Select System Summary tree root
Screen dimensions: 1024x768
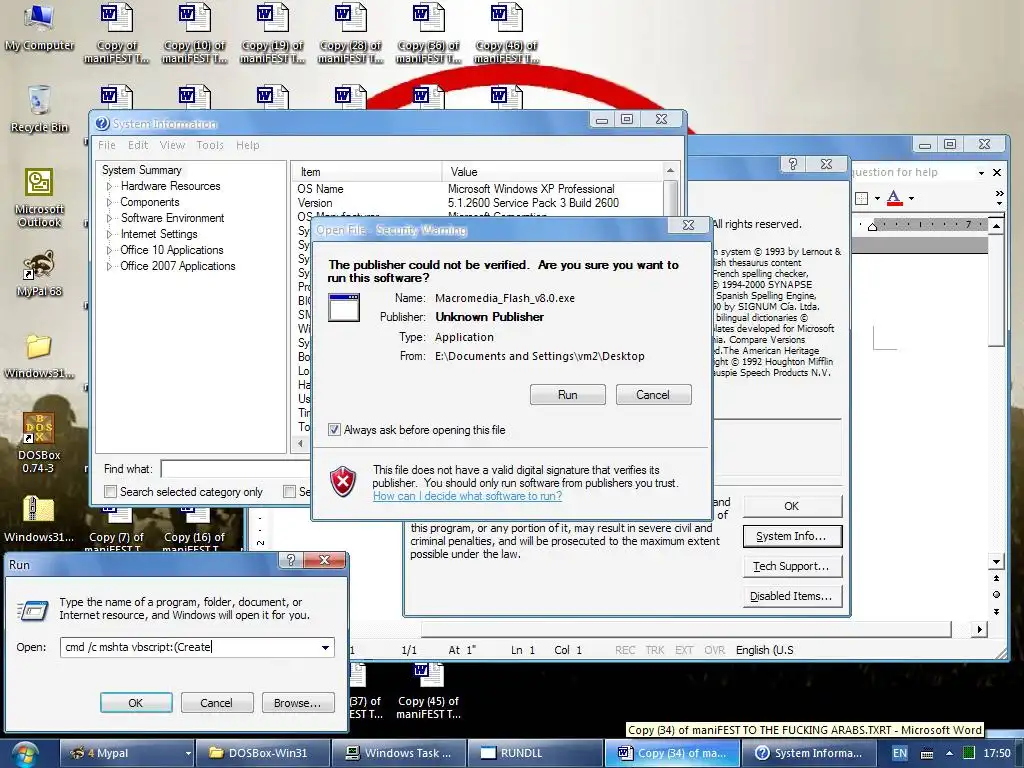click(142, 170)
